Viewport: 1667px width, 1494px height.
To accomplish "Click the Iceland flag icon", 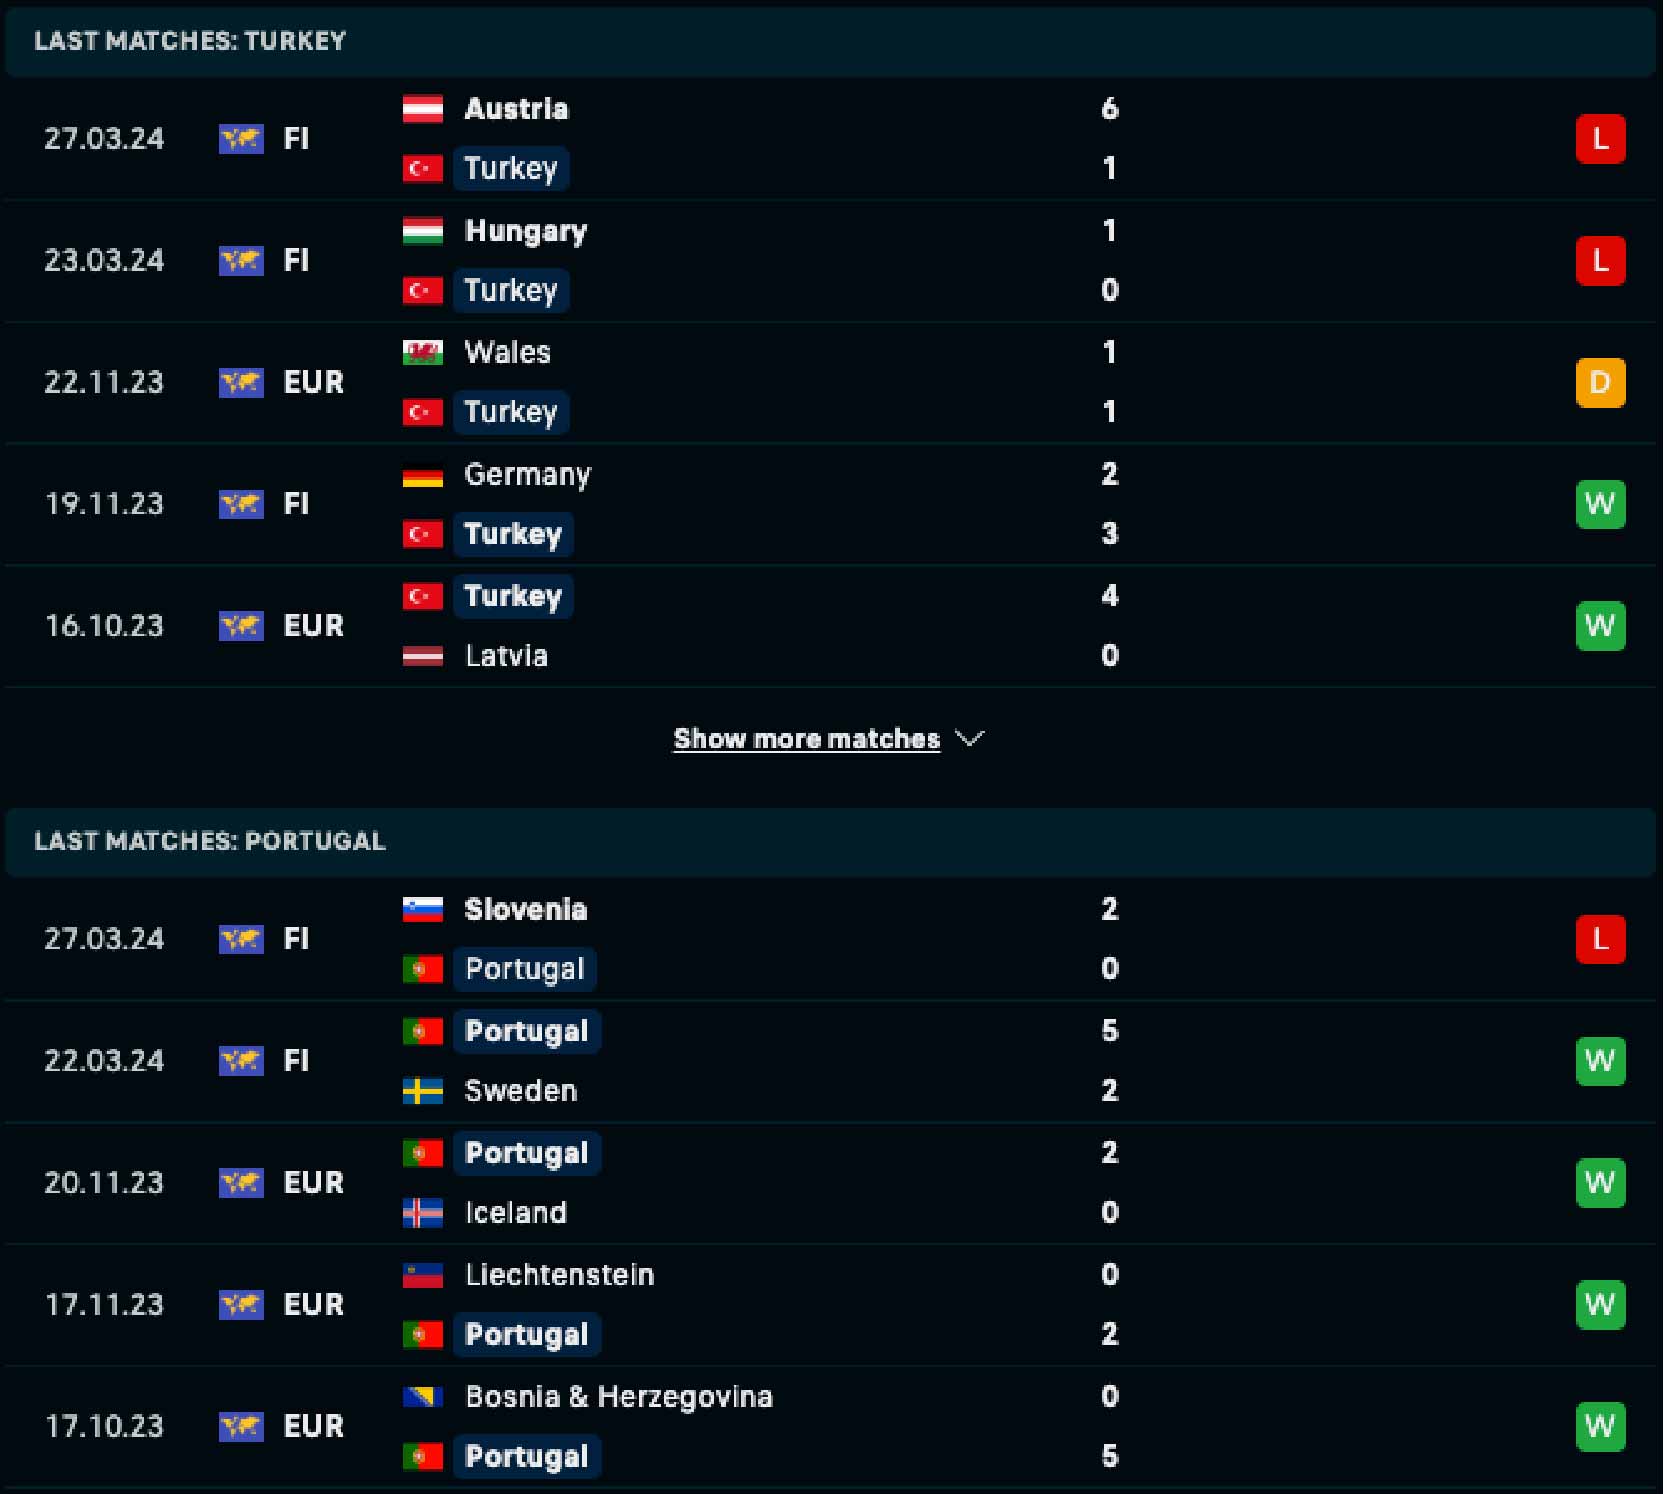I will pyautogui.click(x=422, y=1213).
